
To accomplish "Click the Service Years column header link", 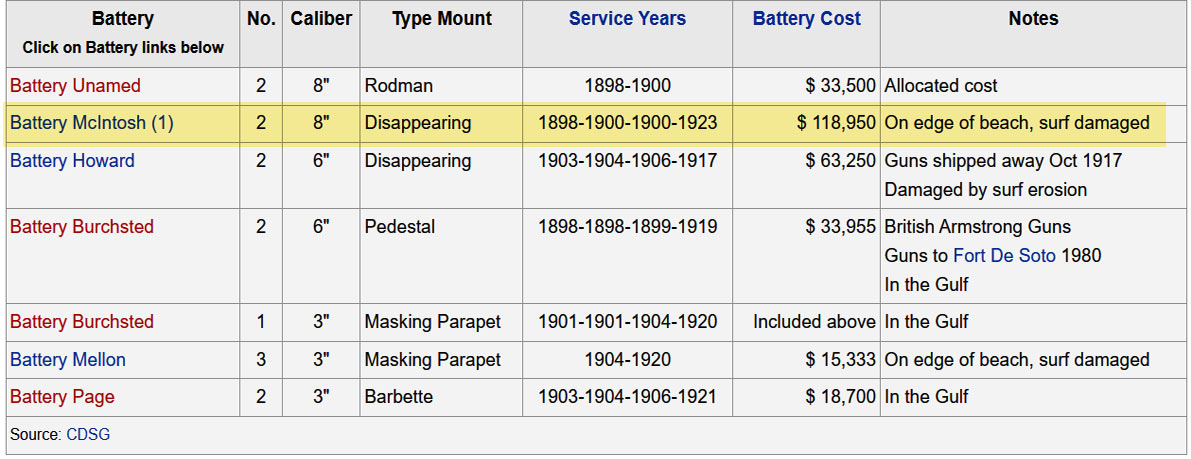I will (x=627, y=19).
